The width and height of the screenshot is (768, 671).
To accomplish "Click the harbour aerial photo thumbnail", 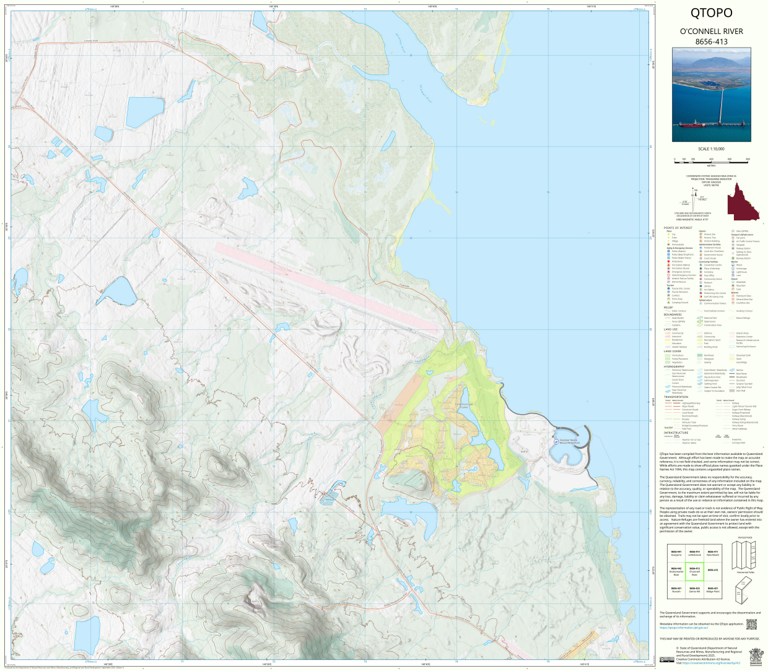I will pyautogui.click(x=711, y=95).
